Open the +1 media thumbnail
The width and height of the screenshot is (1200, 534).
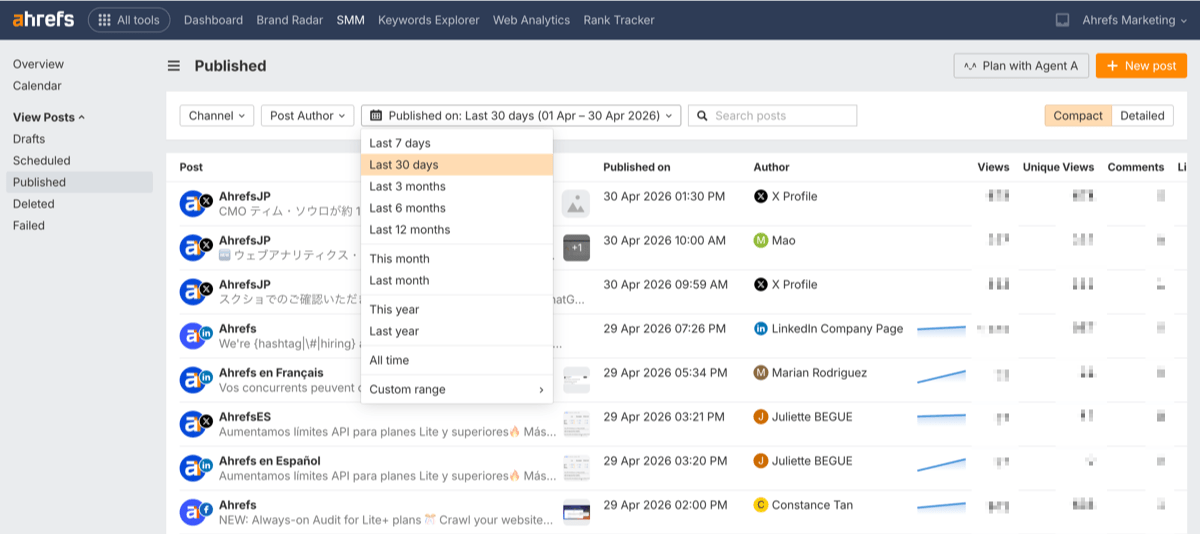[x=577, y=248]
